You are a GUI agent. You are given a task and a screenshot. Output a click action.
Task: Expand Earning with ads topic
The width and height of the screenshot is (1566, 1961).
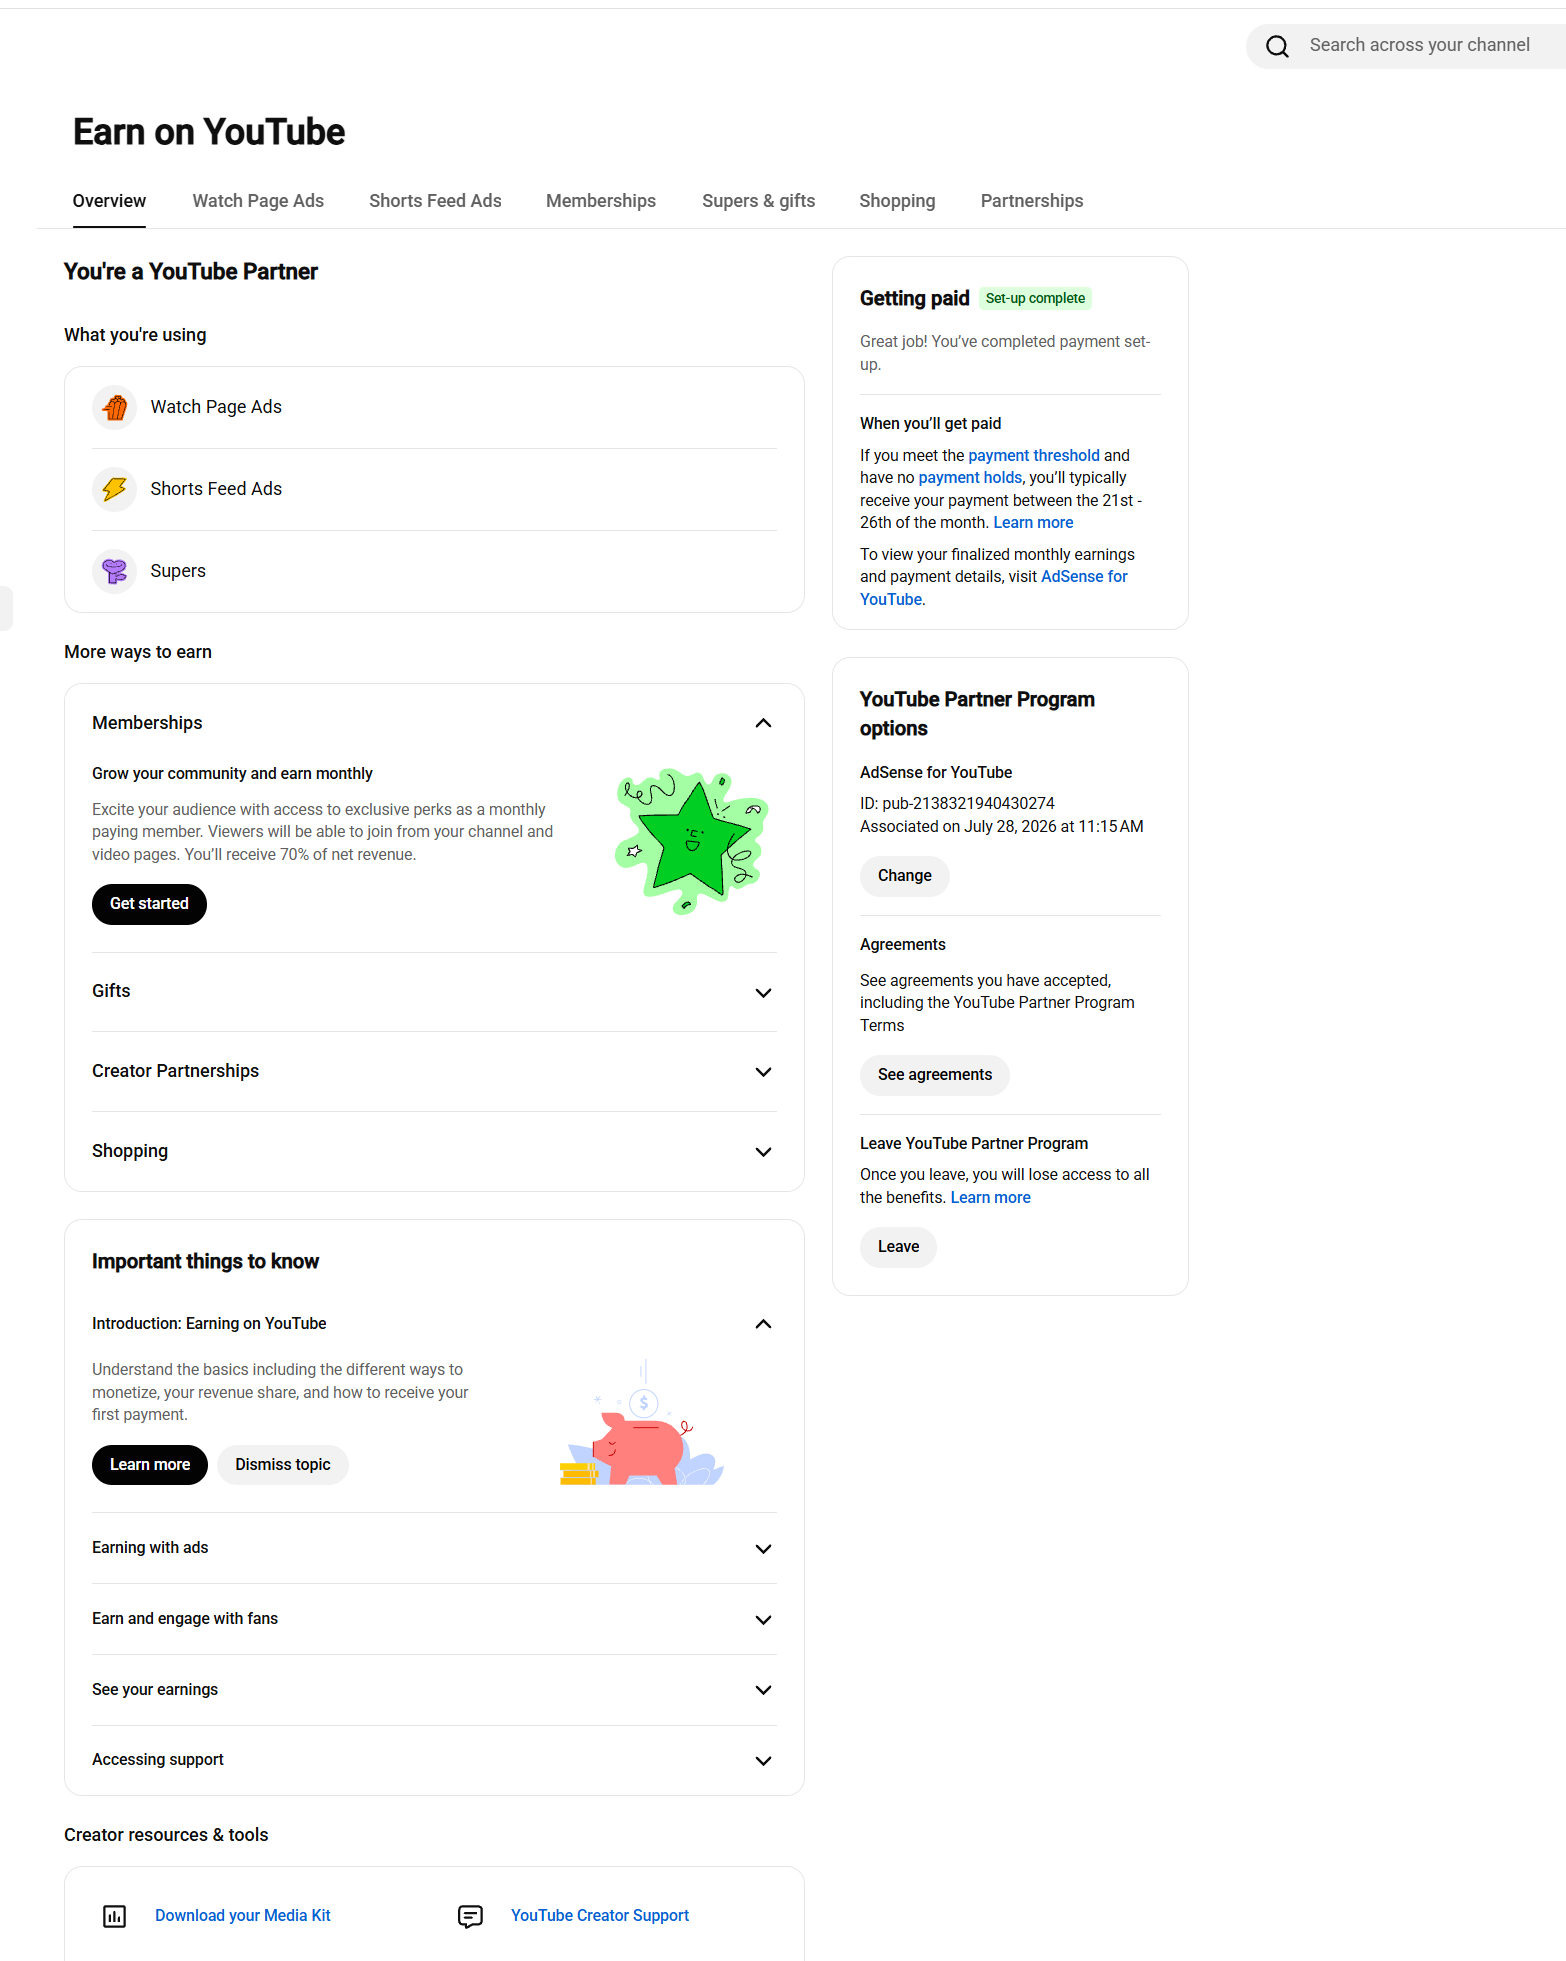click(x=763, y=1549)
